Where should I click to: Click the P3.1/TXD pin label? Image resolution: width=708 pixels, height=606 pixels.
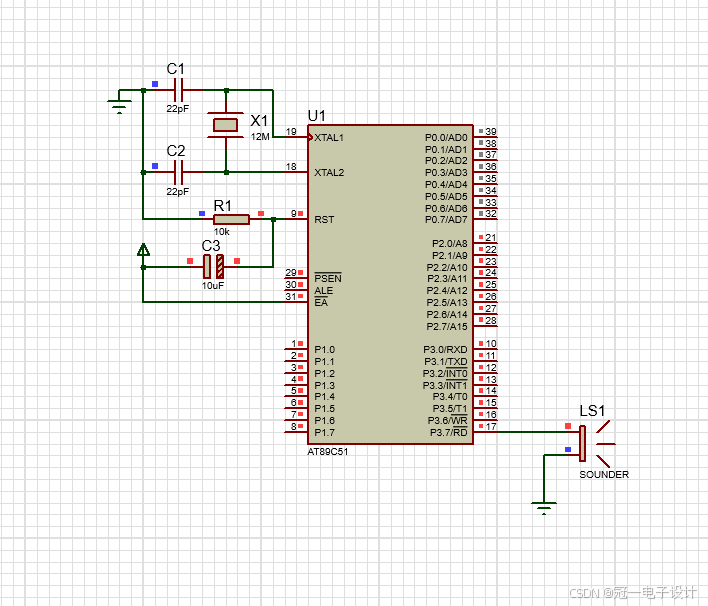[445, 362]
